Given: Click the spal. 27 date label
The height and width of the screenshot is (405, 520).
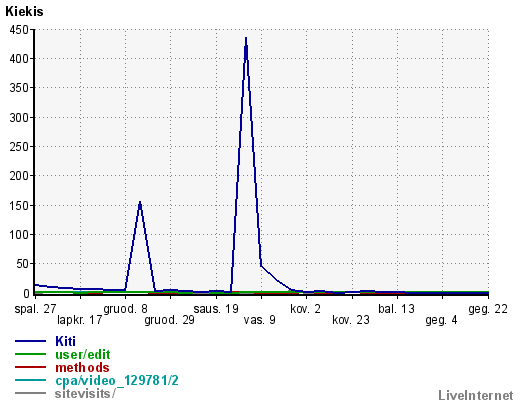Looking at the screenshot, I should [35, 309].
